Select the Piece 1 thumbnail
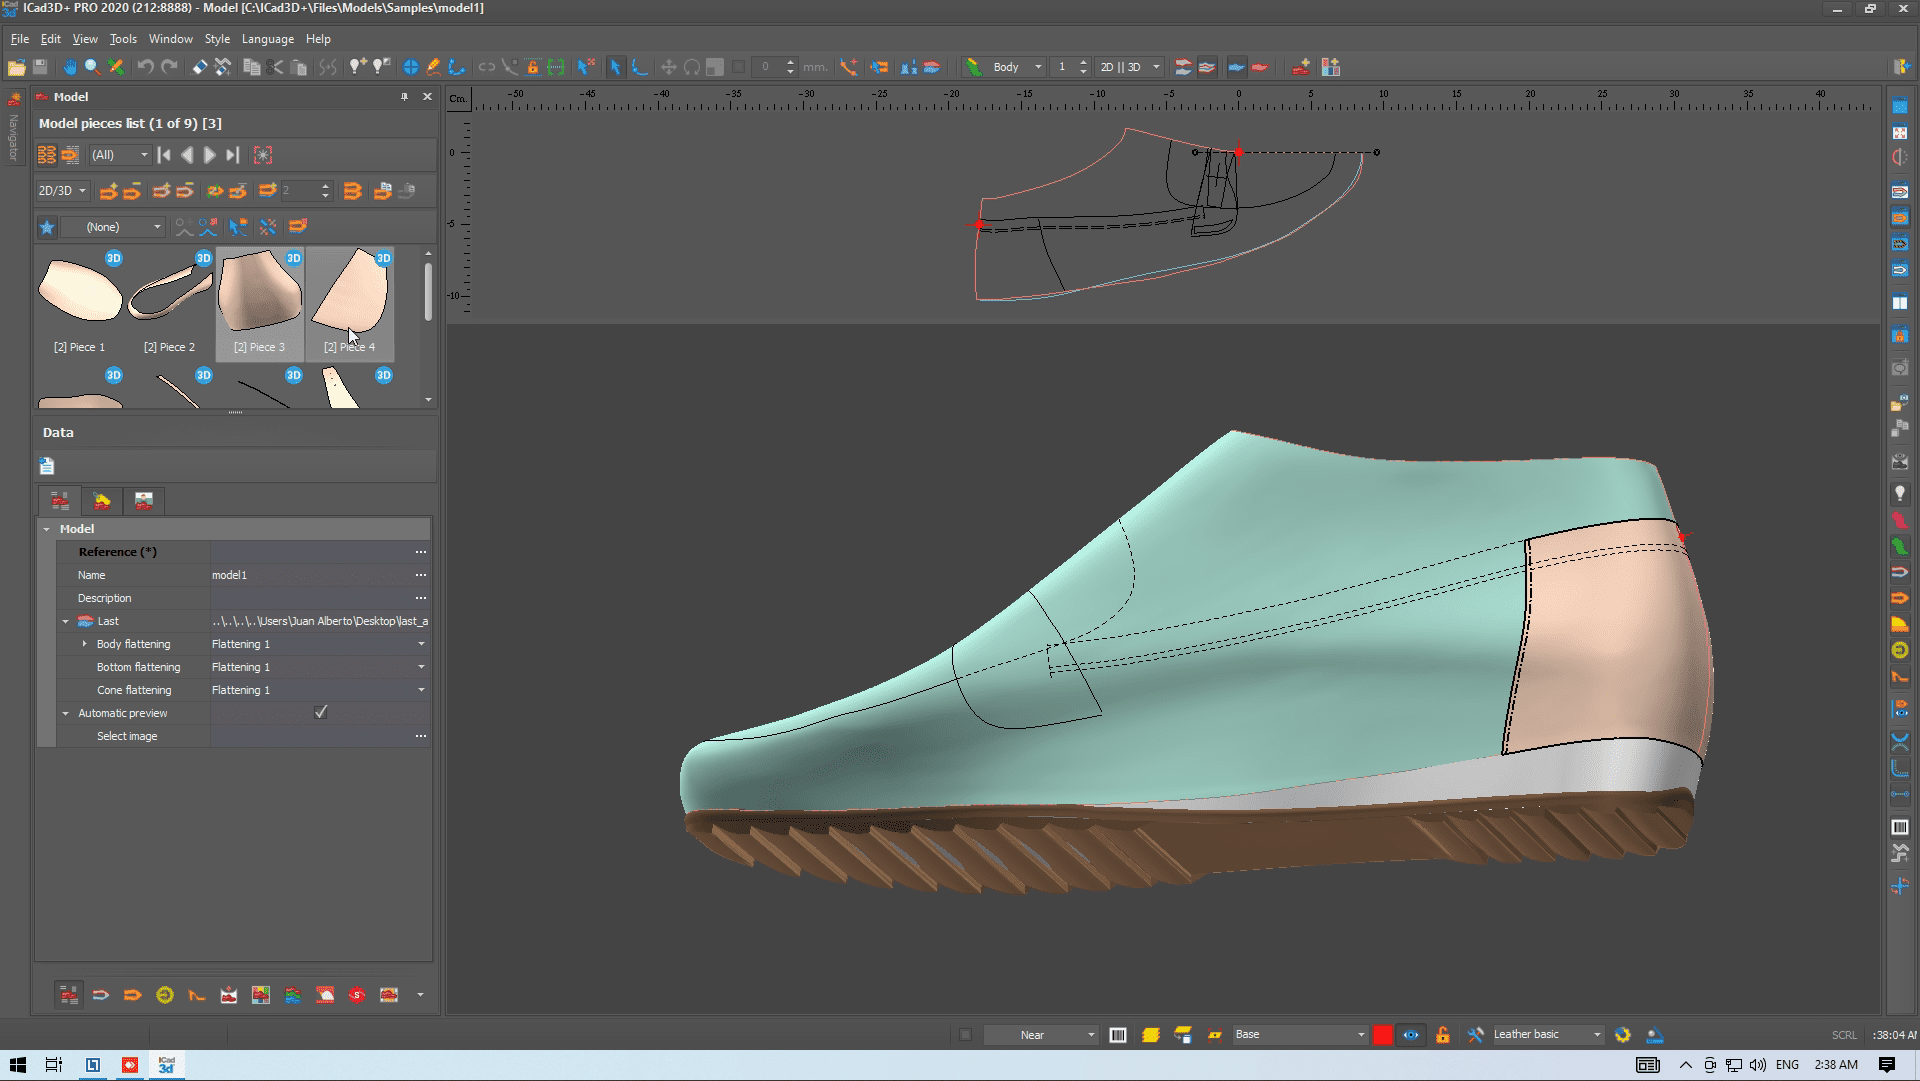 (x=80, y=292)
